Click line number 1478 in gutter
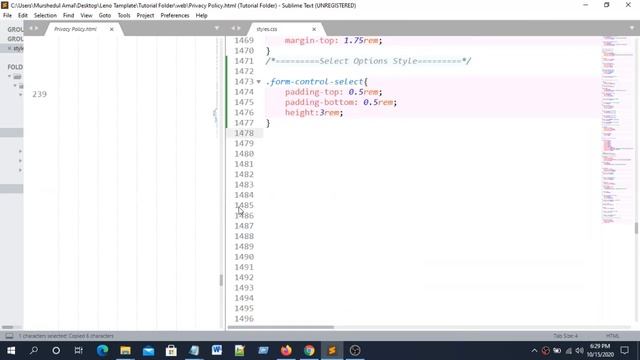 pyautogui.click(x=244, y=133)
